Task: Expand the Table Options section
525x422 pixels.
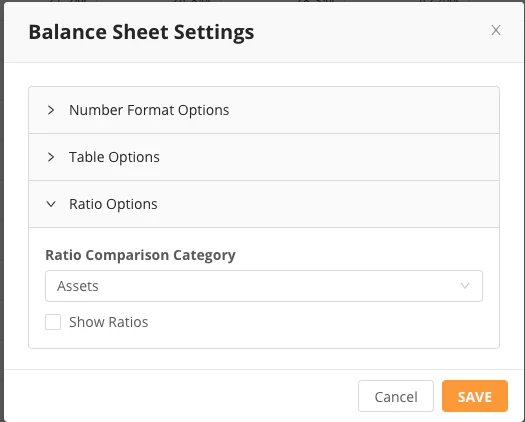Action: tap(264, 157)
